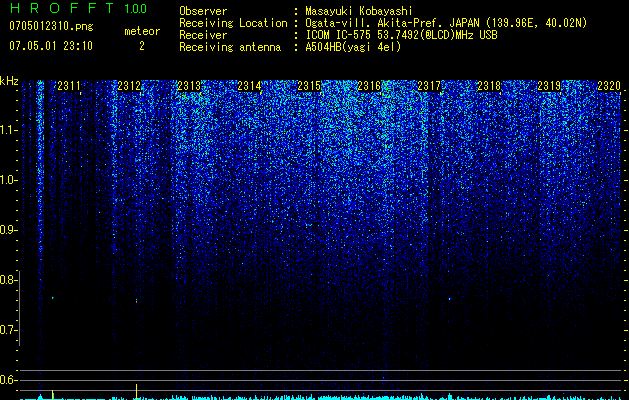
Task: Click the Receiving antenna label
Action: [230, 47]
